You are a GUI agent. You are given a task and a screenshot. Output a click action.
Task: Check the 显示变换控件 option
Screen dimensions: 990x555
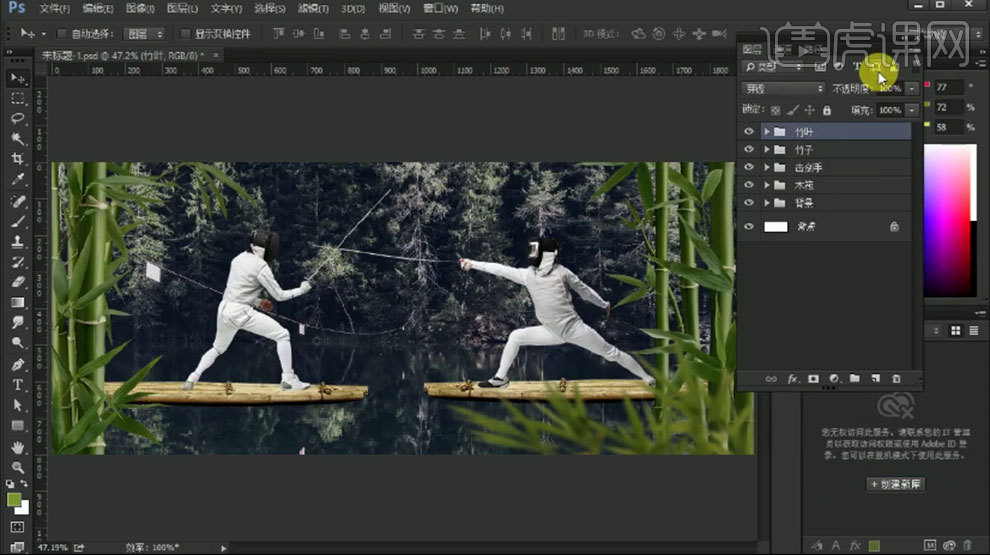coord(185,33)
